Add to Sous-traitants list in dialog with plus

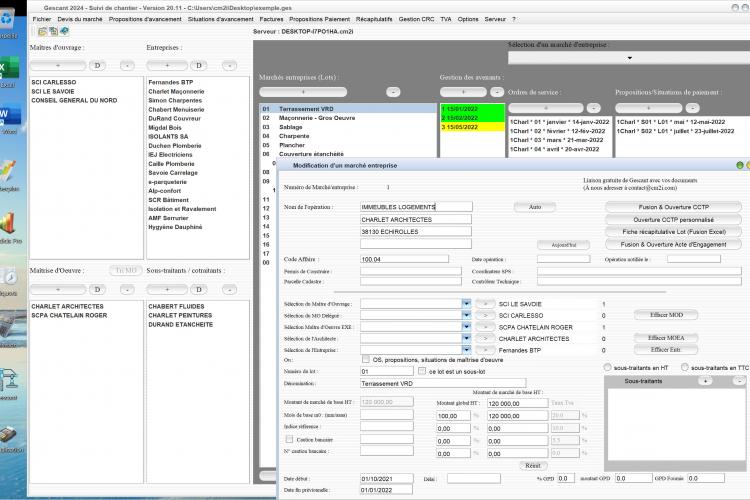point(706,381)
